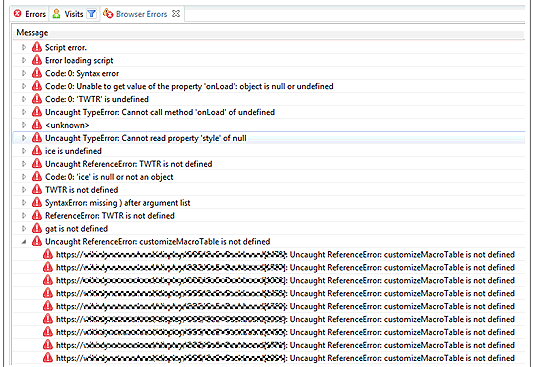
Task: Expand 'ReferenceError: TWTR is not defined' row
Action: [x=24, y=215]
